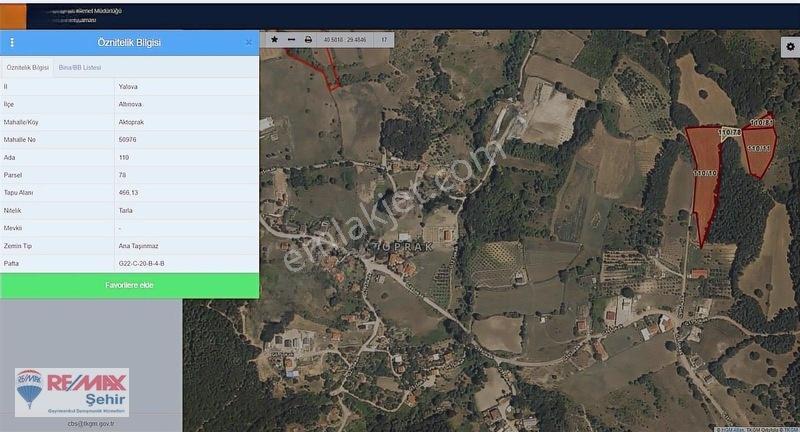Click the orange logo block in header
Image resolution: width=800 pixels, height=432 pixels.
click(x=13, y=16)
